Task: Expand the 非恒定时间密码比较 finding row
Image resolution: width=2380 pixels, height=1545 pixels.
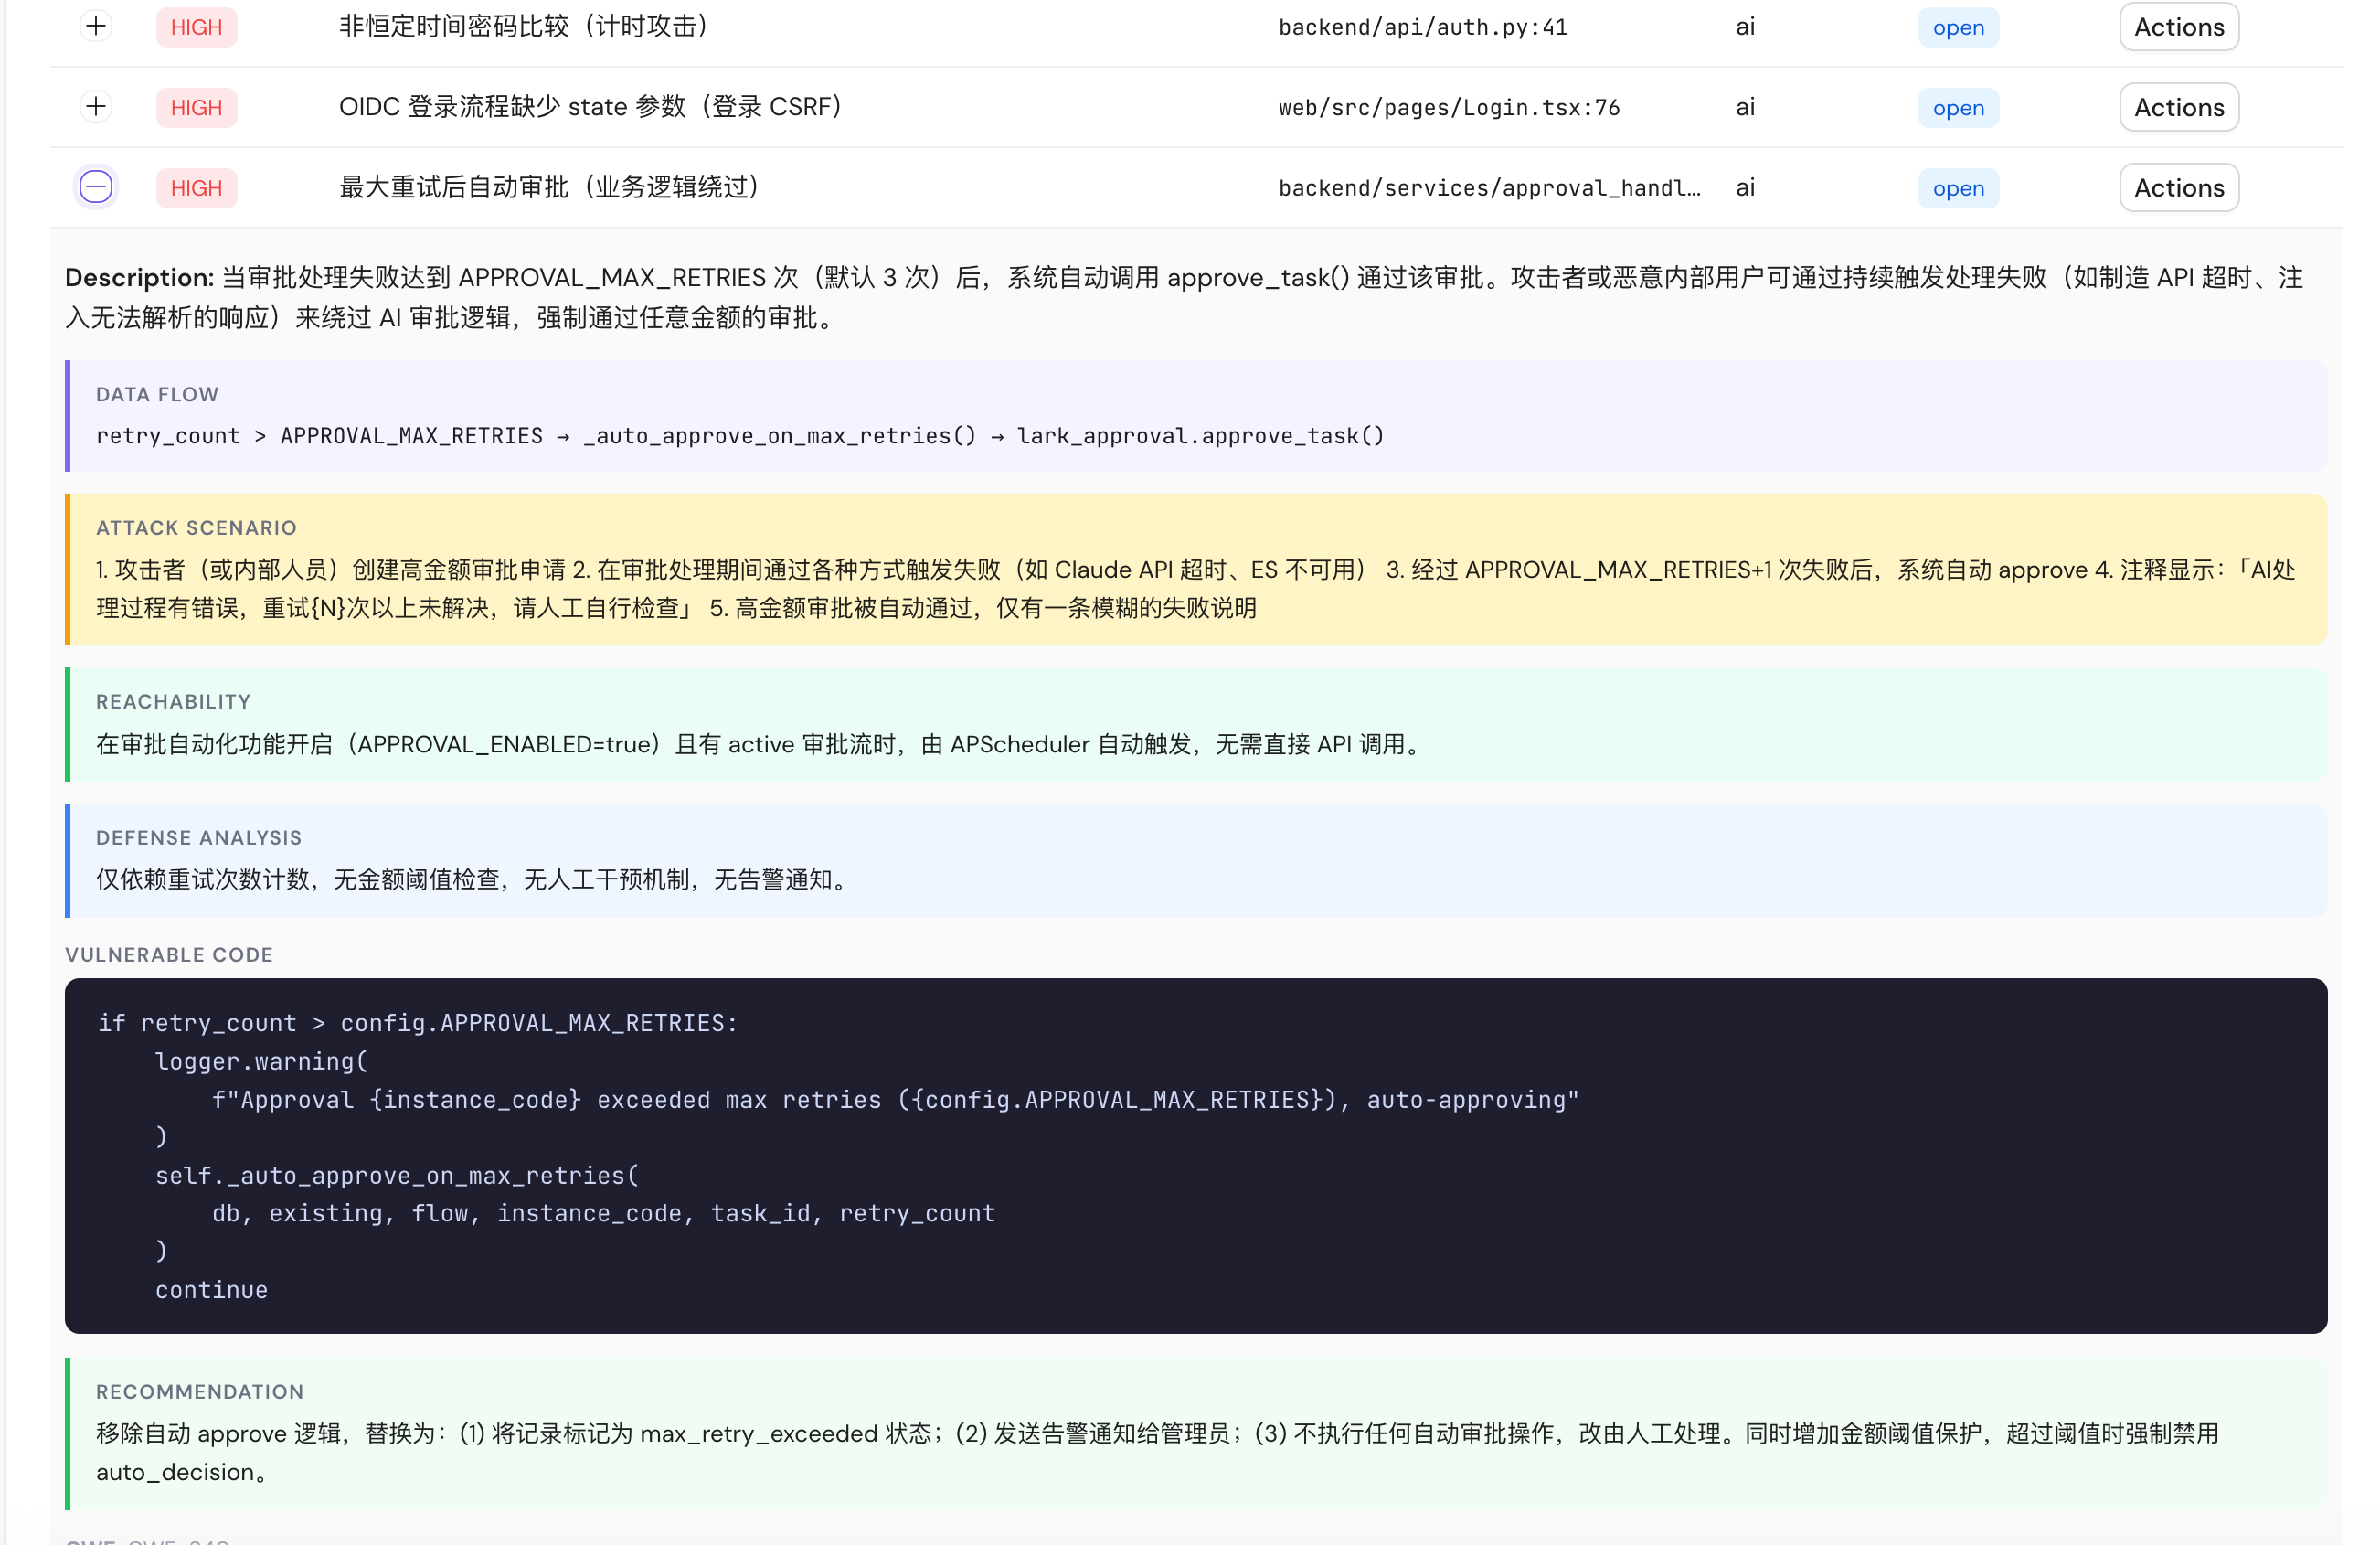Action: click(x=96, y=26)
